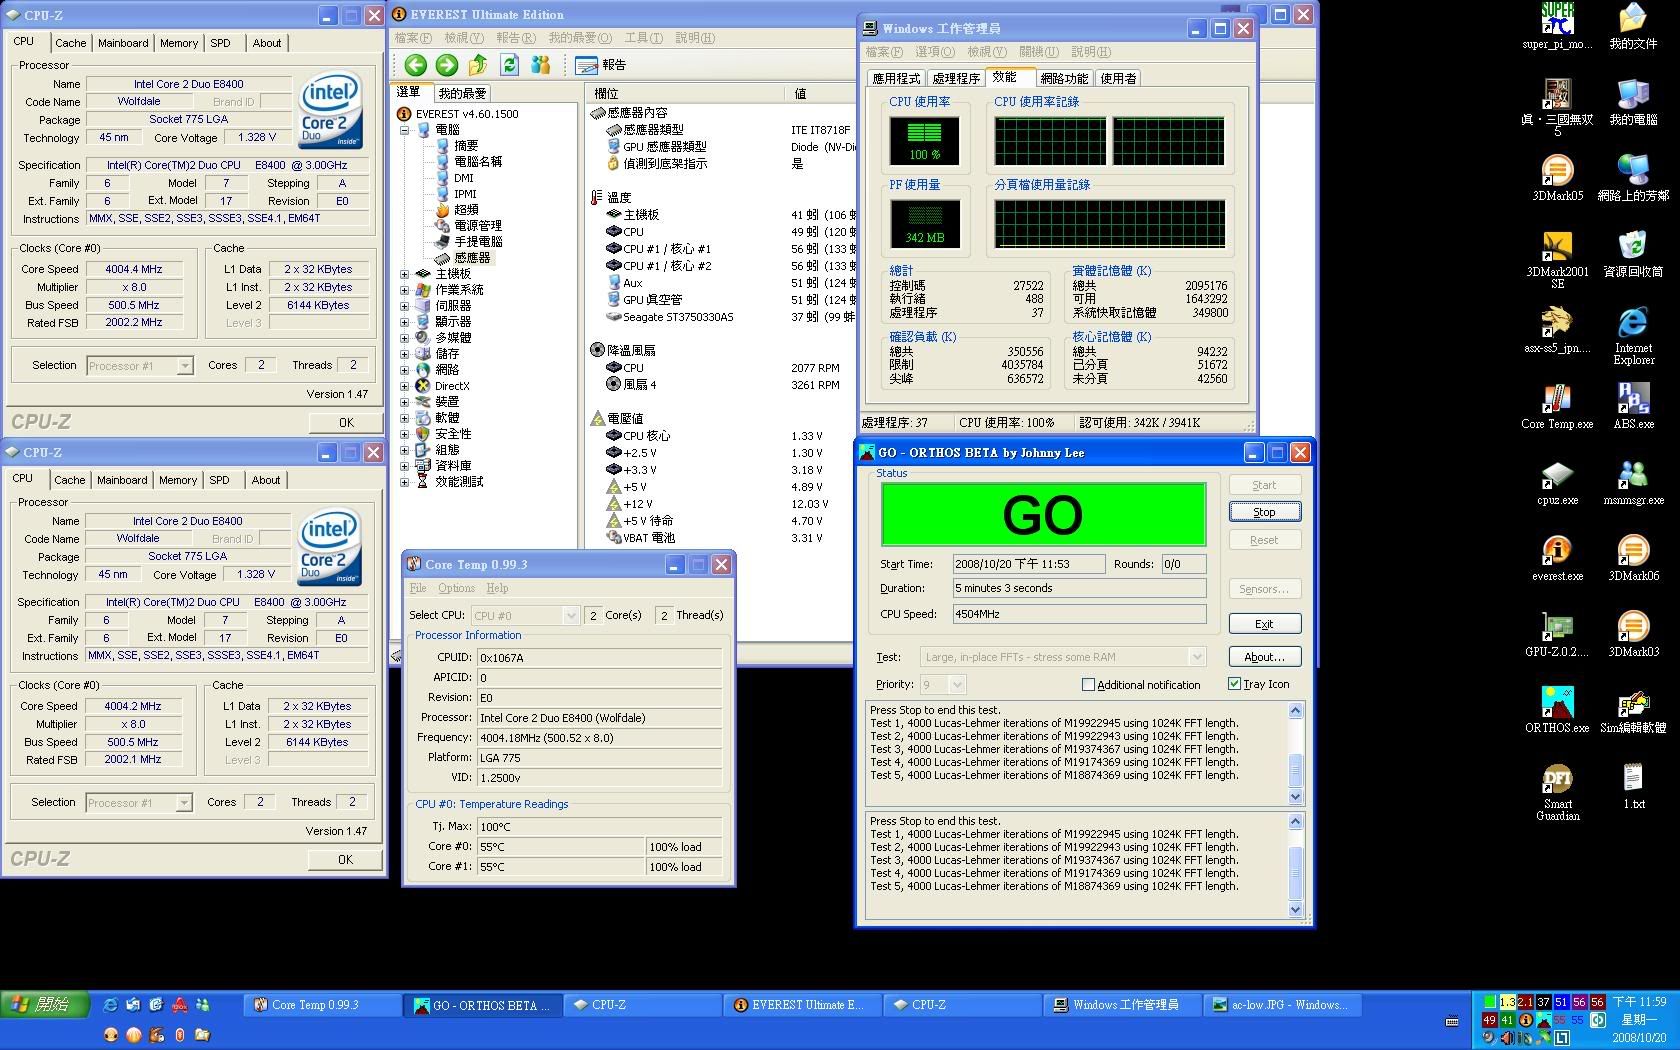Open super_pi_mod desktop icon

tap(1557, 26)
